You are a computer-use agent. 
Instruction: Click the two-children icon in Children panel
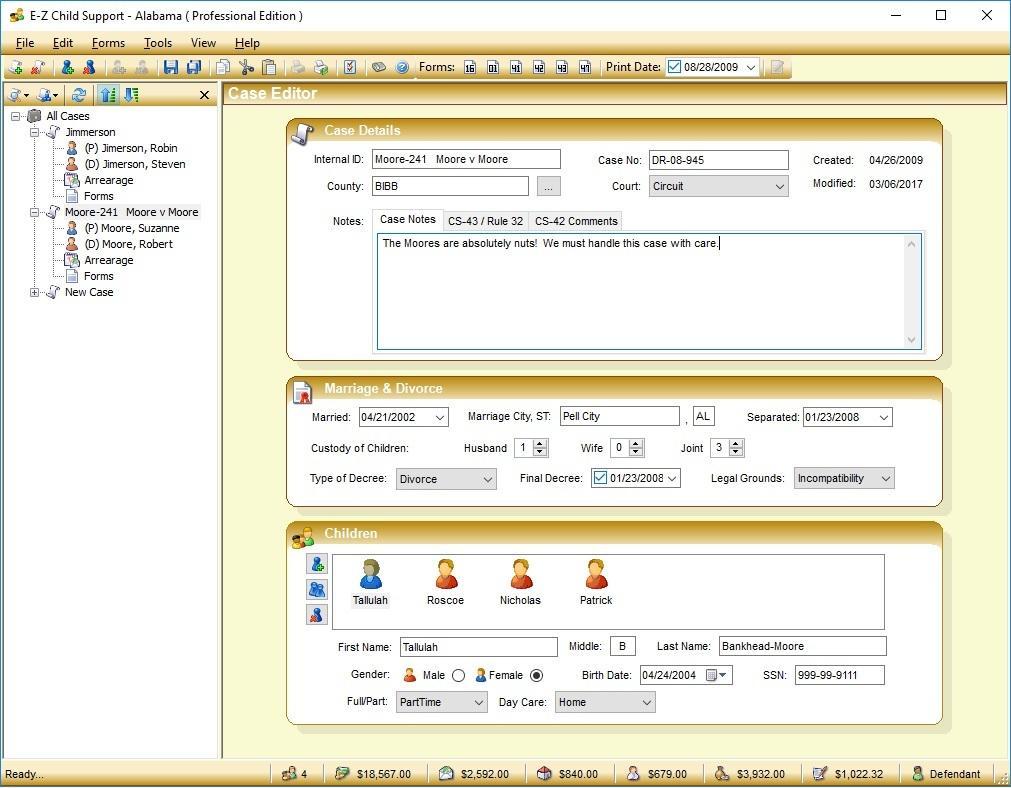point(317,589)
